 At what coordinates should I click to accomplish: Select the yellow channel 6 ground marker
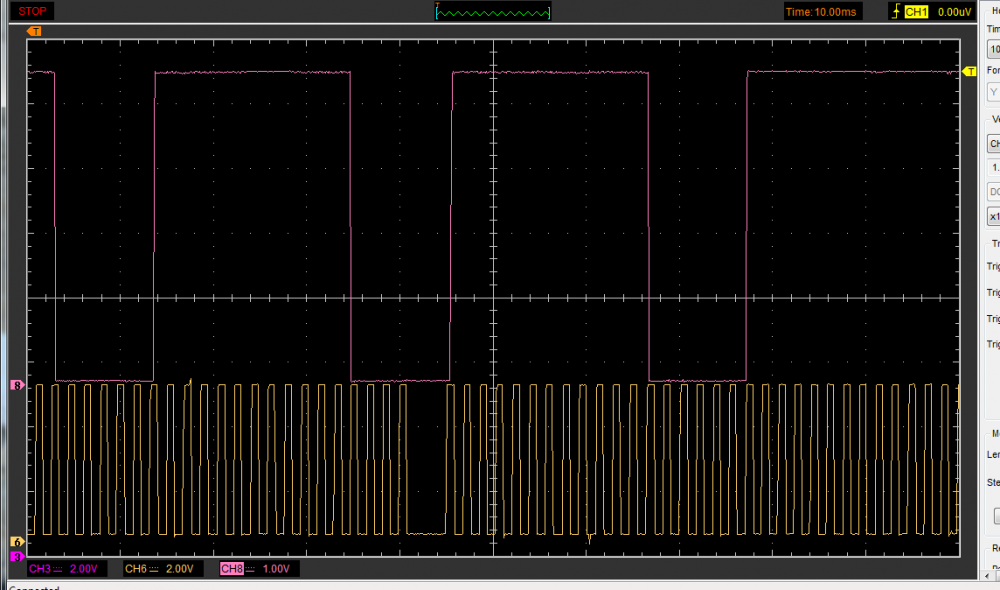click(x=16, y=542)
